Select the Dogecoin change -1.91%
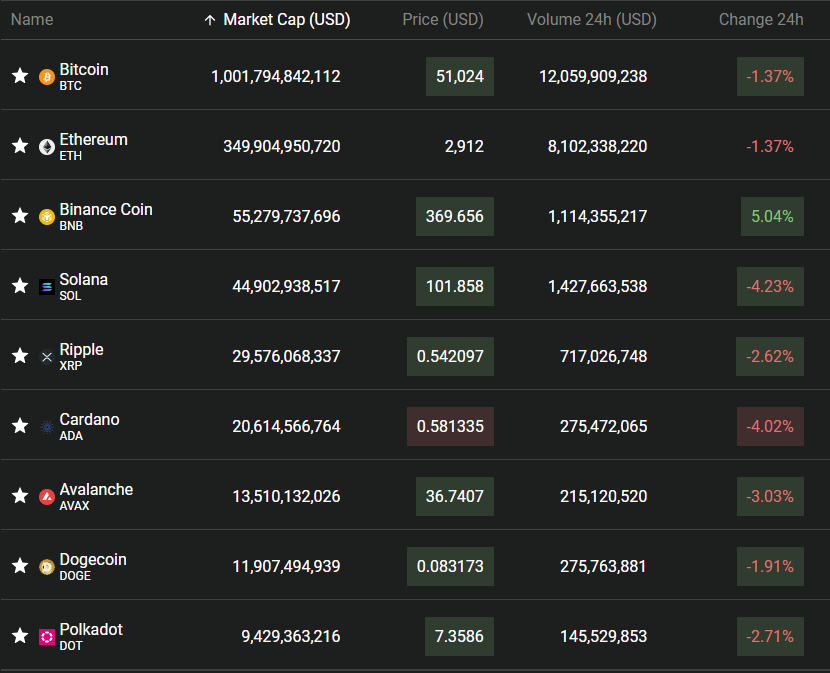The width and height of the screenshot is (830, 673). pos(770,566)
